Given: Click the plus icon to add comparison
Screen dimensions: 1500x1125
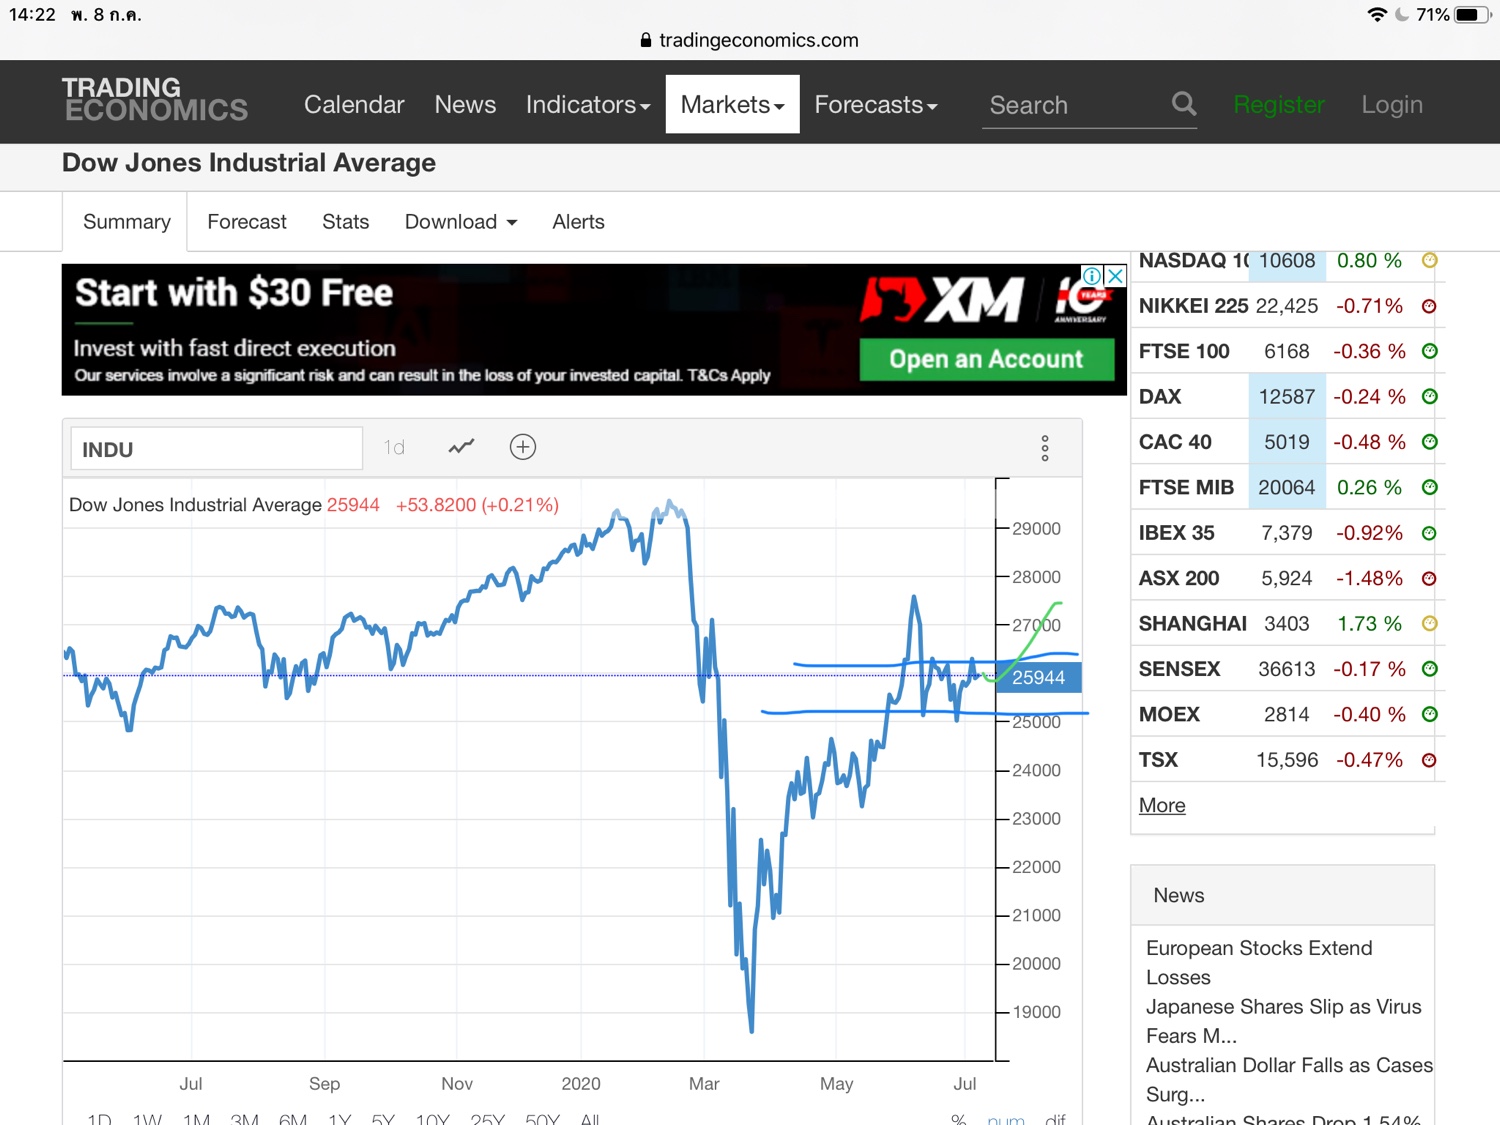Looking at the screenshot, I should 523,447.
